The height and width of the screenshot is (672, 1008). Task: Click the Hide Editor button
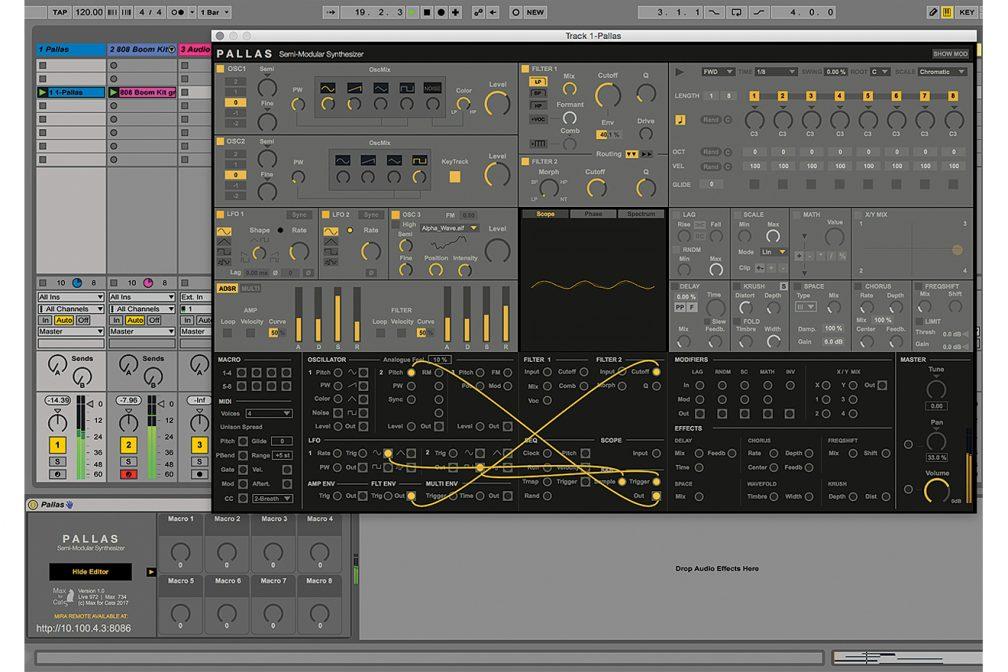click(x=90, y=572)
